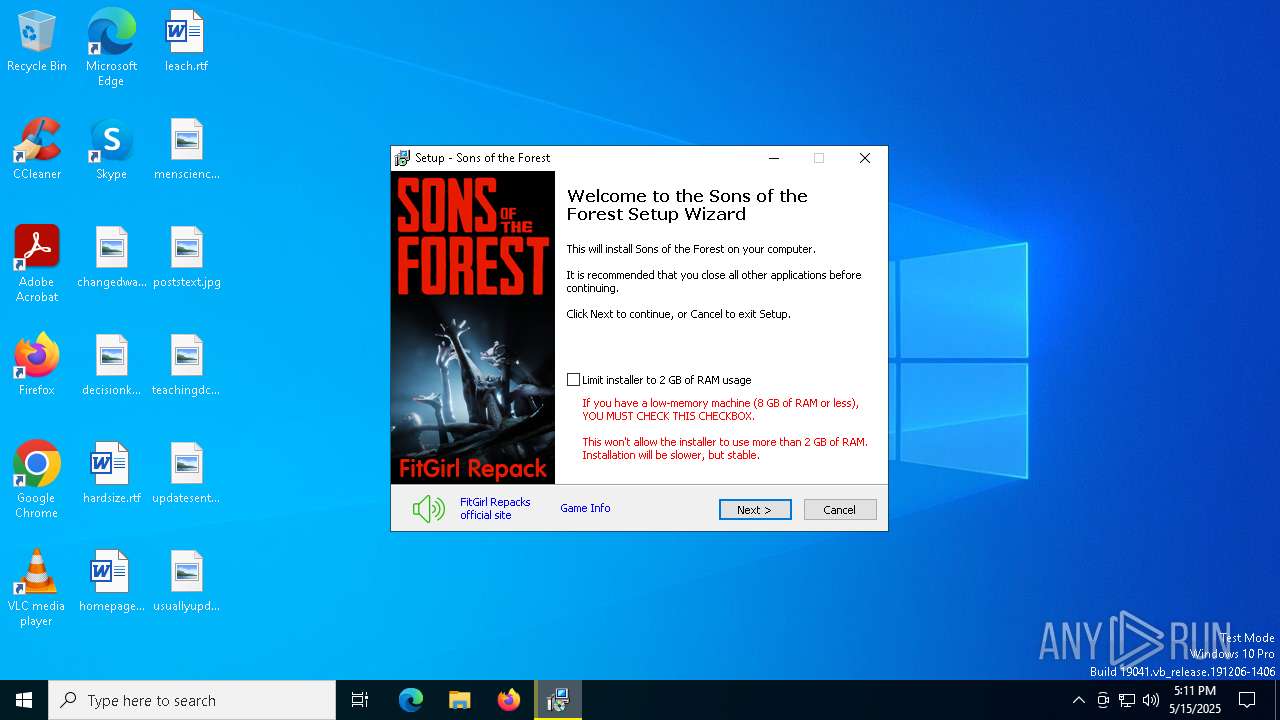The image size is (1280, 720).
Task: Click the taskbar search box
Action: tap(192, 700)
